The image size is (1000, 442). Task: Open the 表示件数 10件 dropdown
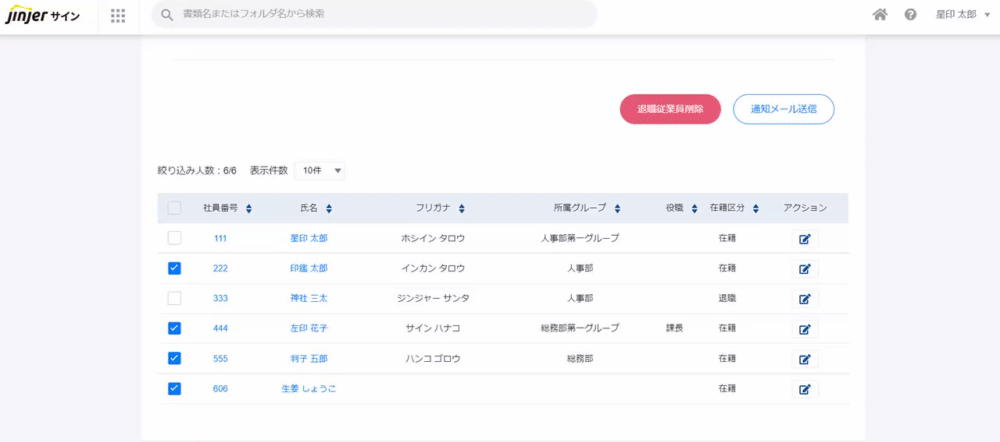(320, 170)
